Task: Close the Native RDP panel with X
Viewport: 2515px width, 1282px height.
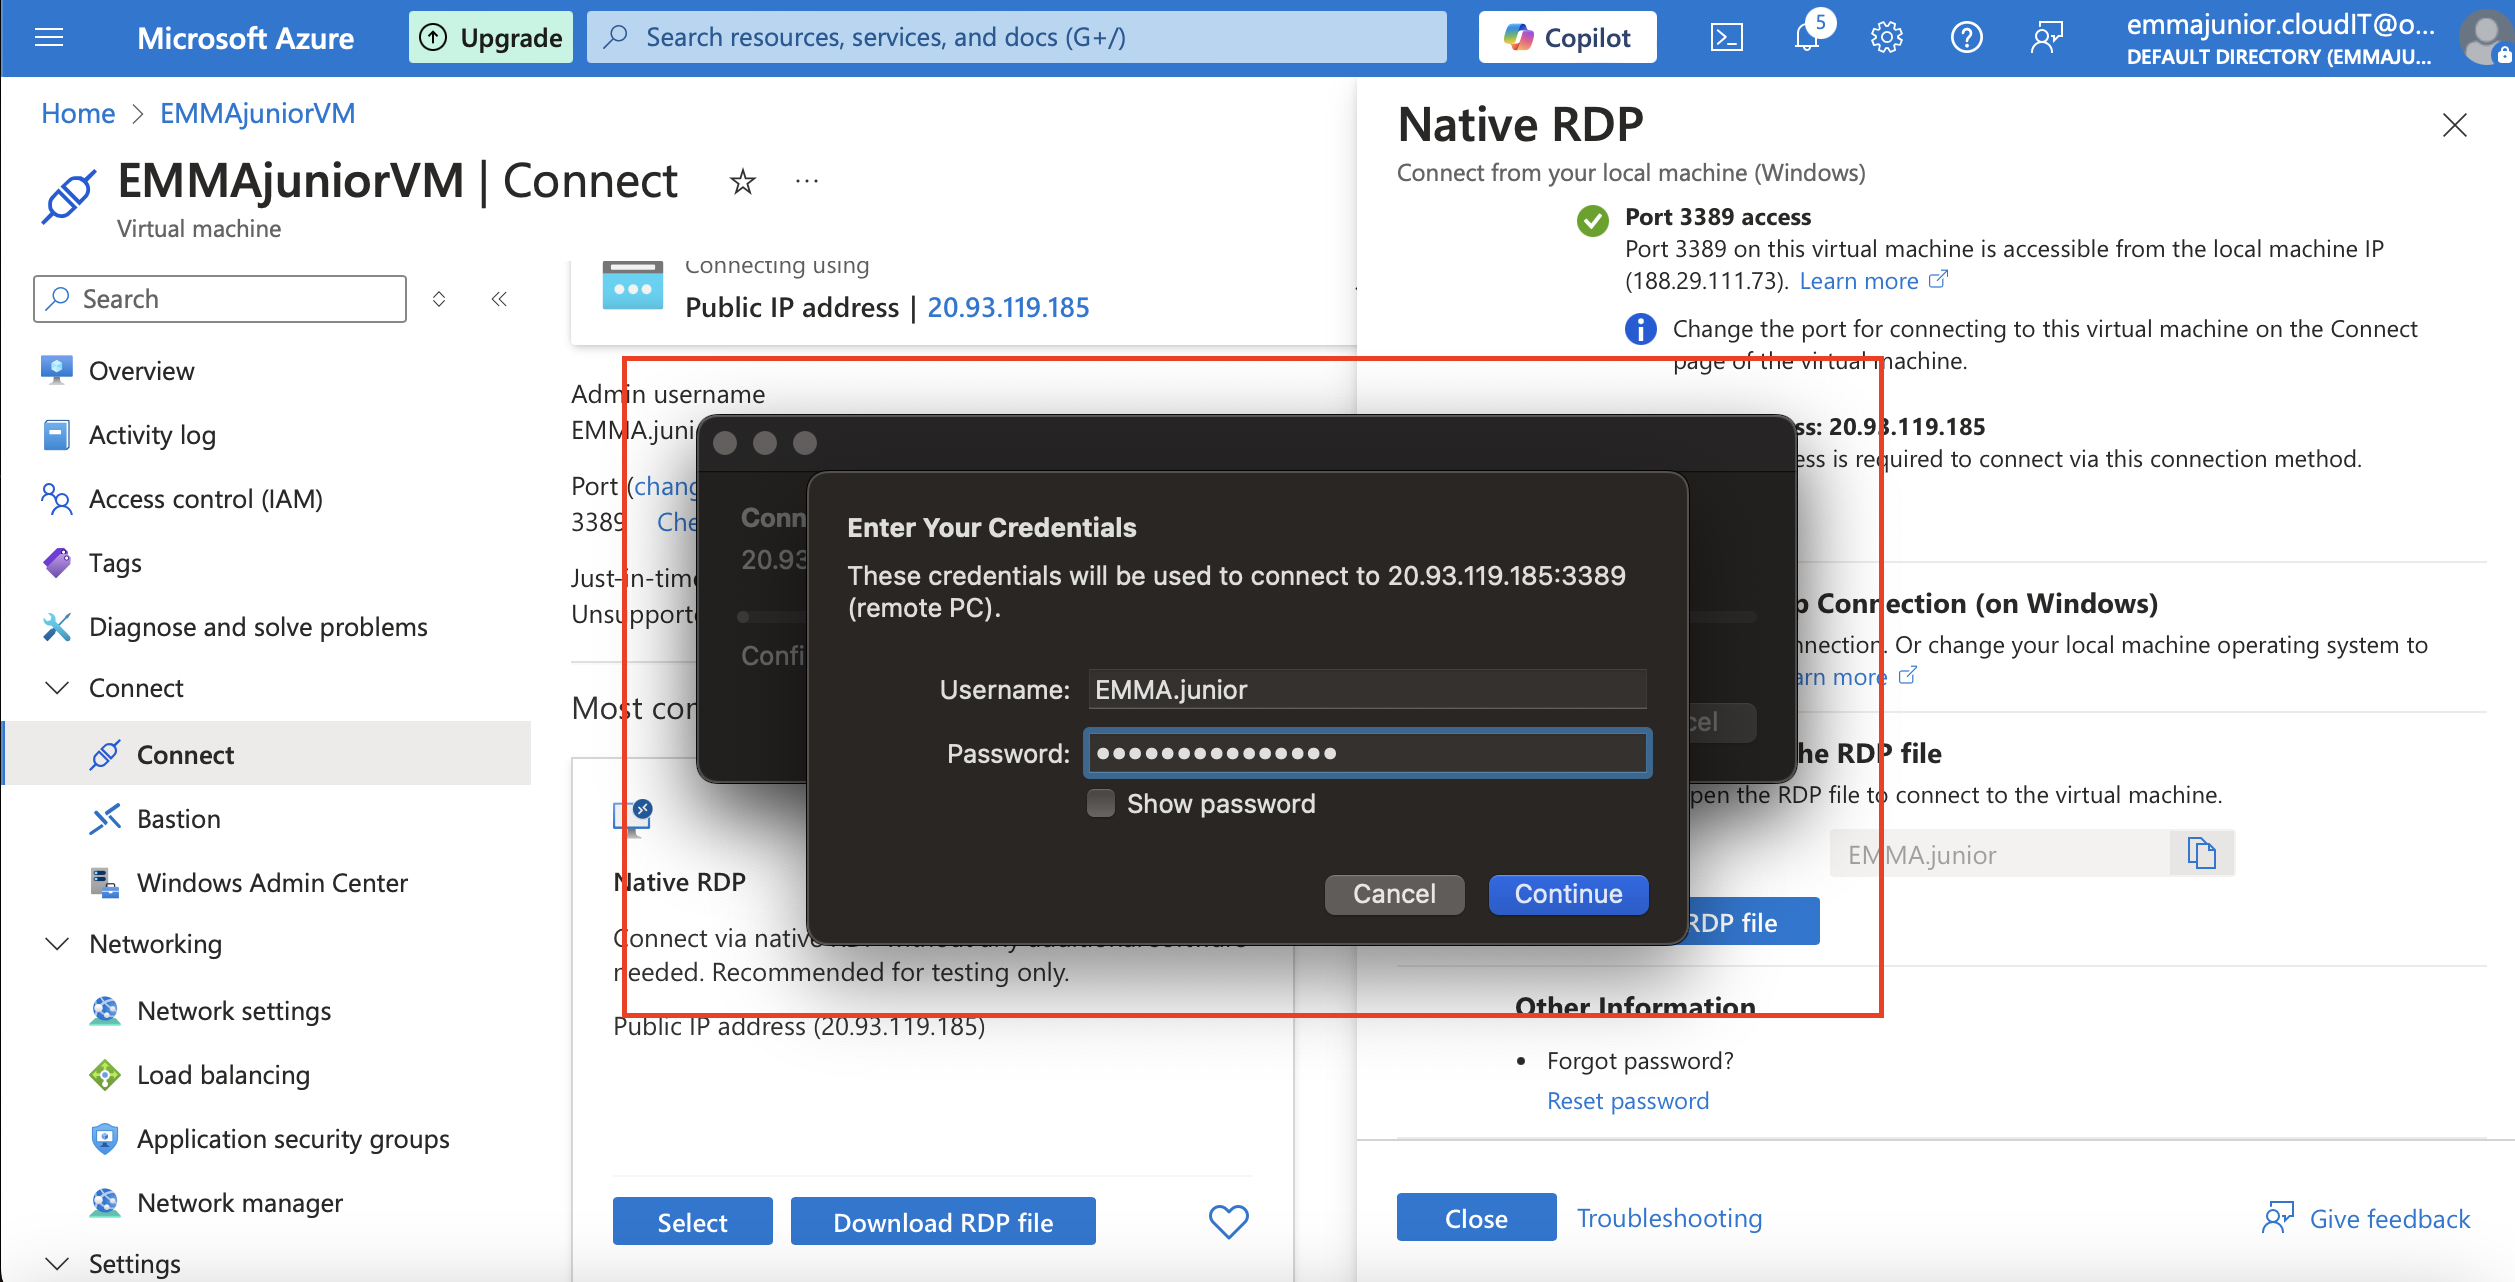Action: [2455, 125]
